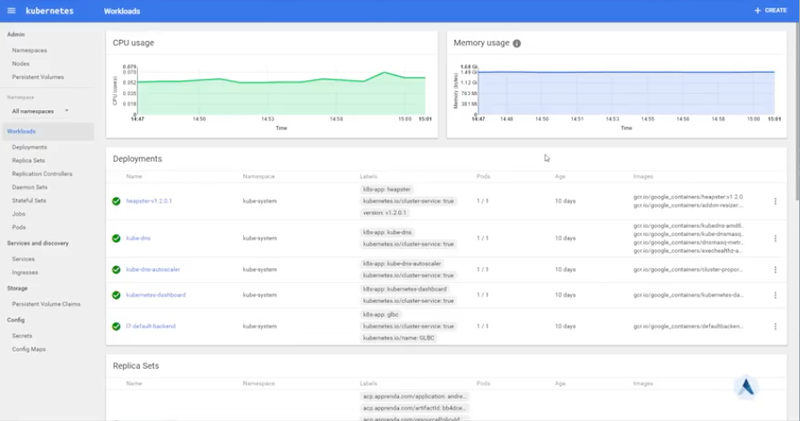Select Replica Sets in the sidebar

coord(28,160)
